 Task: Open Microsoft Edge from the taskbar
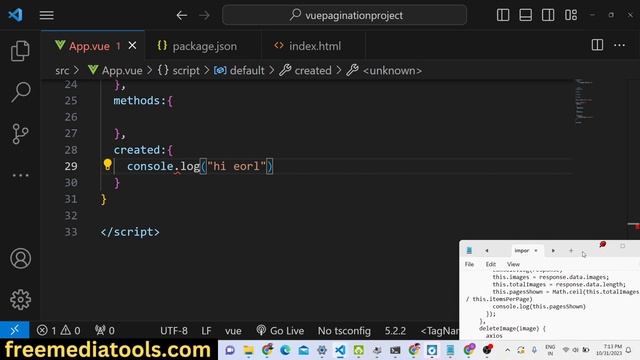[x=285, y=350]
